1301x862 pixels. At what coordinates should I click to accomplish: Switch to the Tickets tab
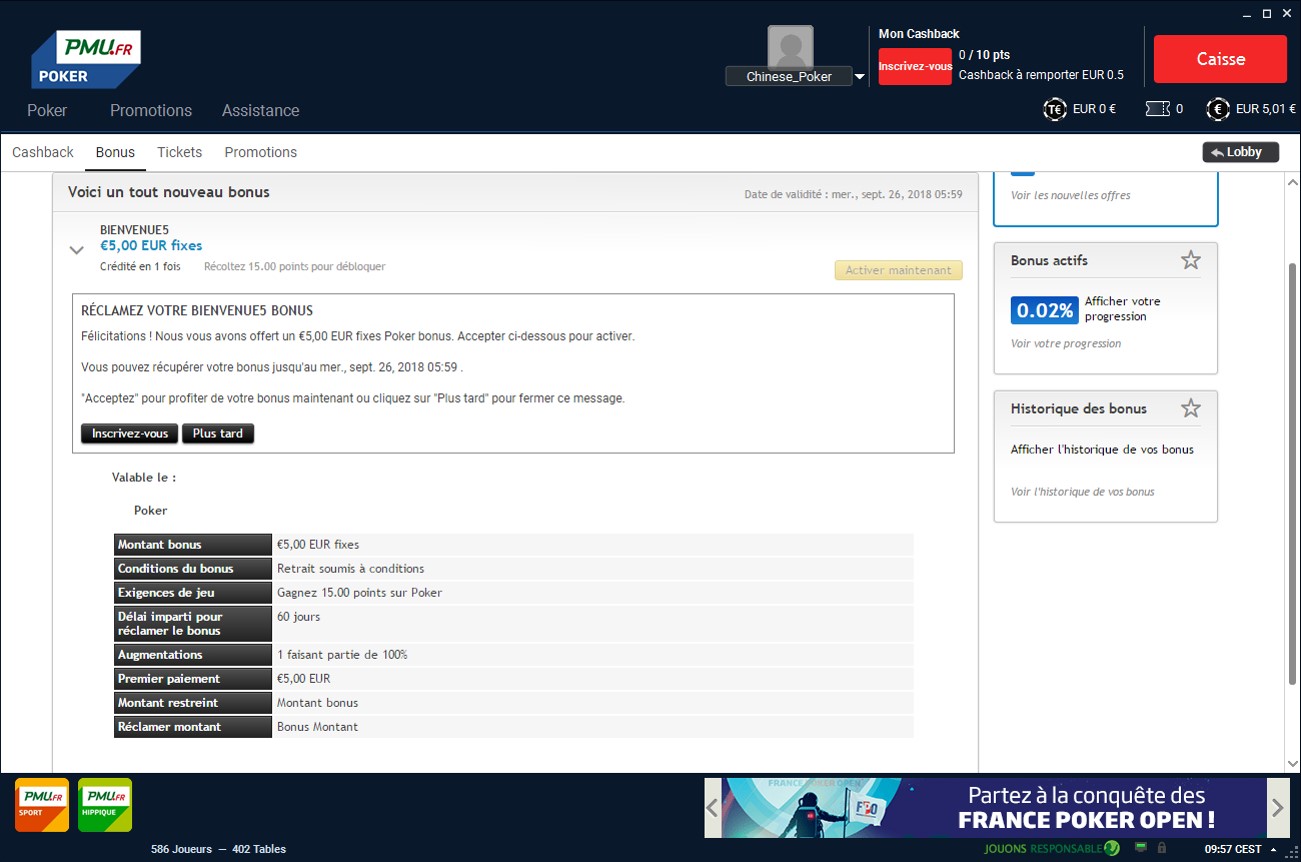tap(179, 152)
